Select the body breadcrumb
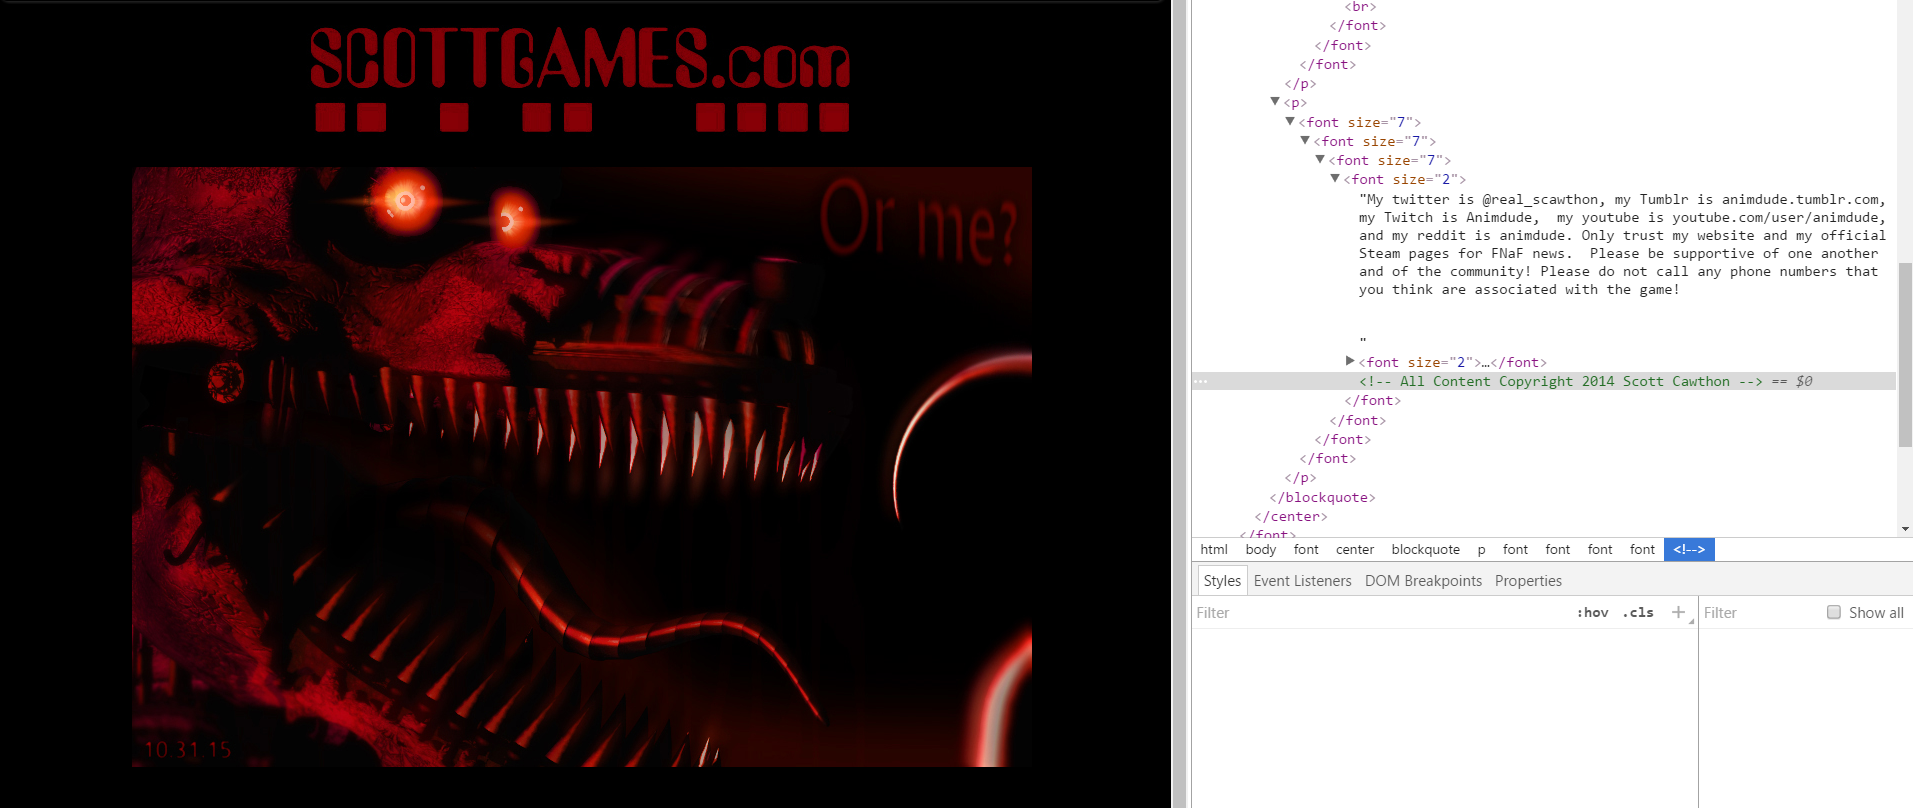This screenshot has height=808, width=1913. [1261, 549]
